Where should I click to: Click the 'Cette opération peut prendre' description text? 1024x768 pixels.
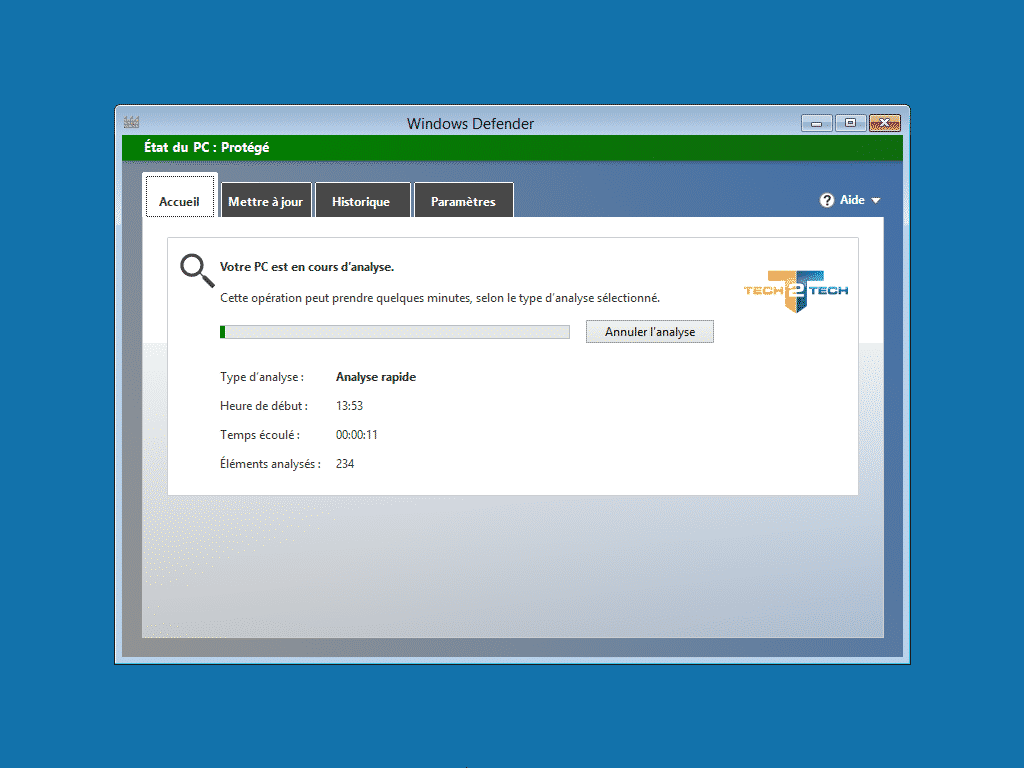point(440,298)
